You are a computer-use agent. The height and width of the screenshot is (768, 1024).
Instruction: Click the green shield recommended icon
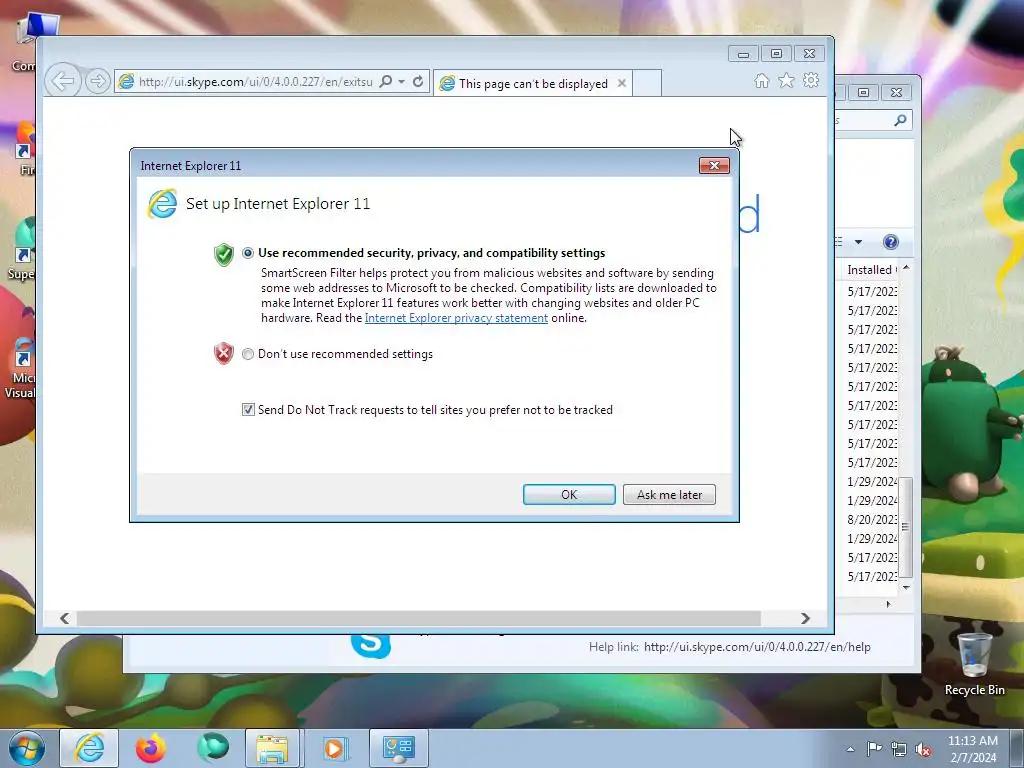[x=223, y=254]
